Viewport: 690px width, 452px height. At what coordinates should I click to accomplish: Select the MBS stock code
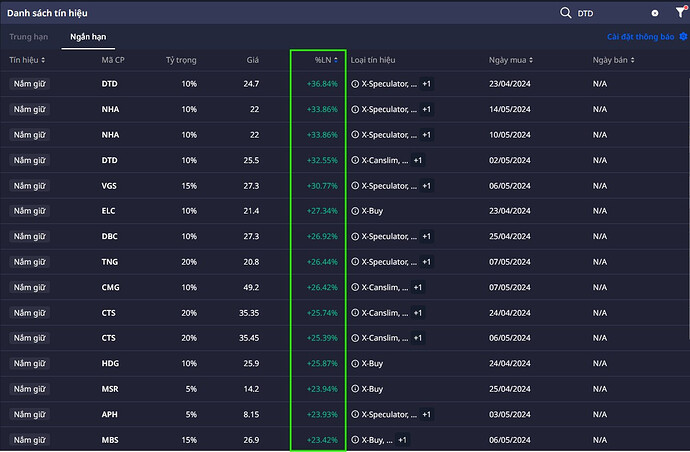click(110, 440)
